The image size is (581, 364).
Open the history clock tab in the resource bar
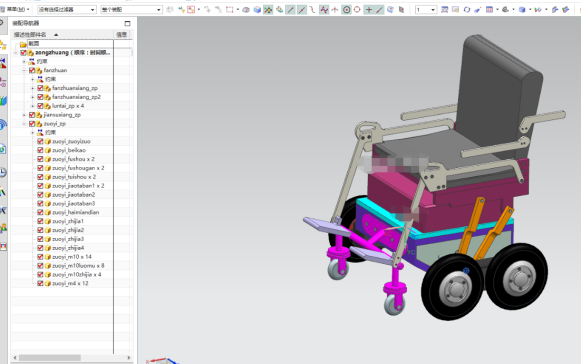point(3,172)
